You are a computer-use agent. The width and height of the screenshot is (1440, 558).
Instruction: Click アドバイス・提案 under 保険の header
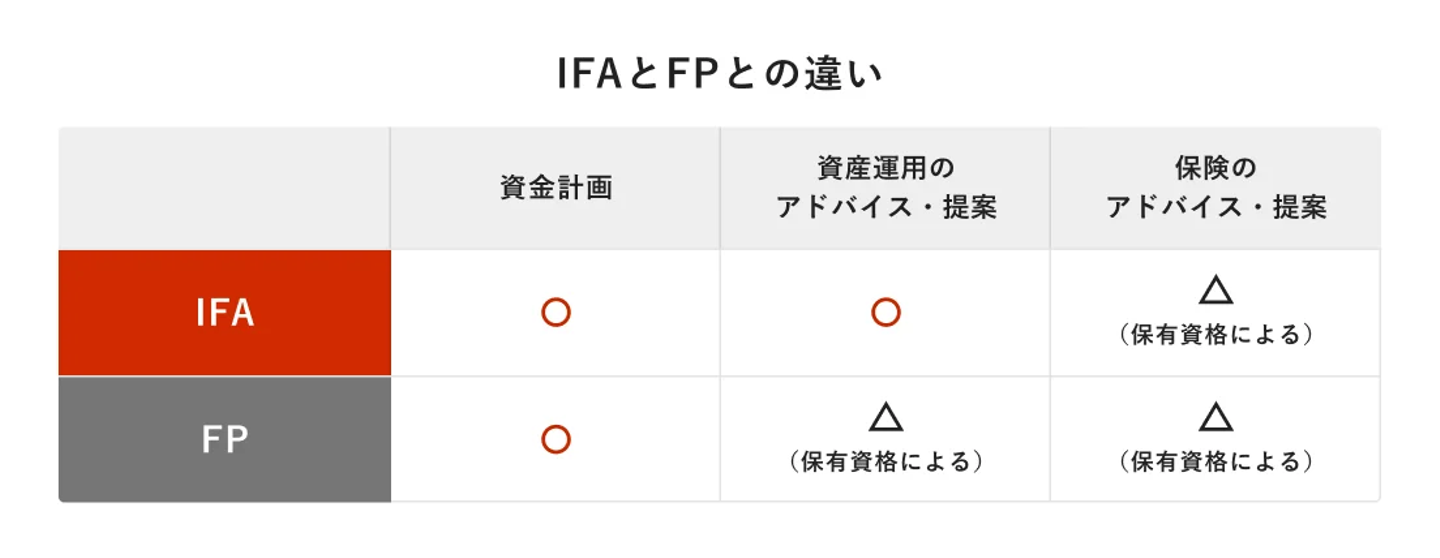1215,208
